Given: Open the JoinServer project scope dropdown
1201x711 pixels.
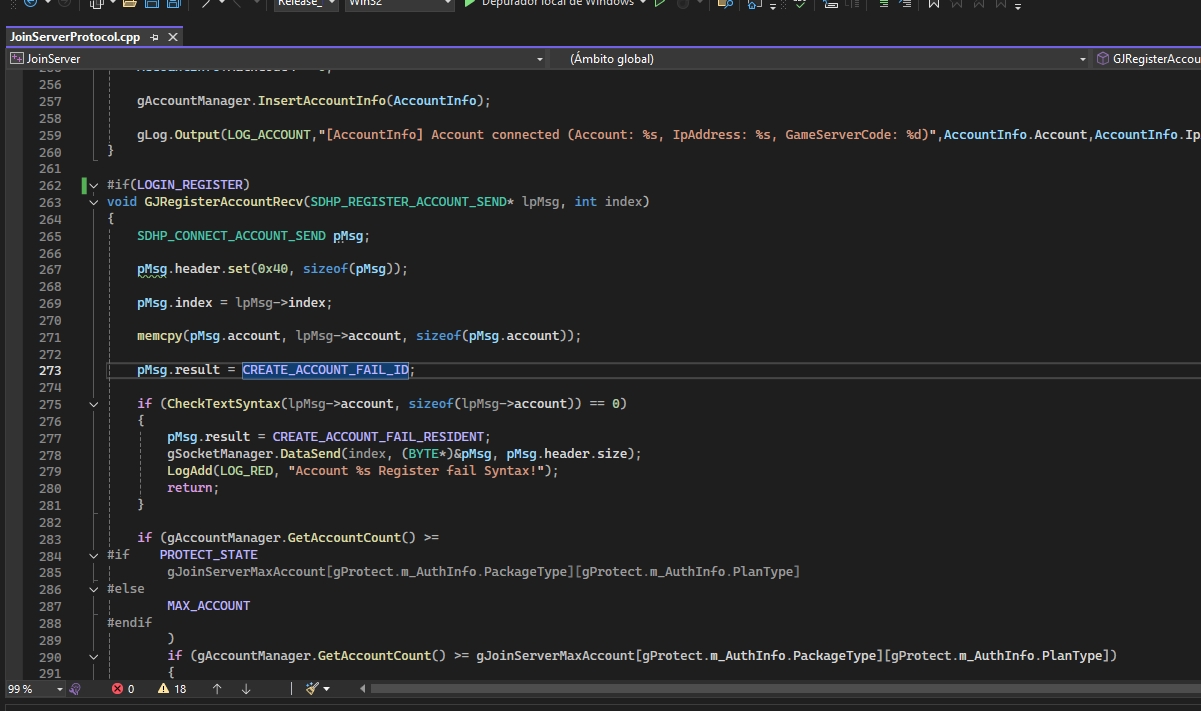Looking at the screenshot, I should (276, 59).
